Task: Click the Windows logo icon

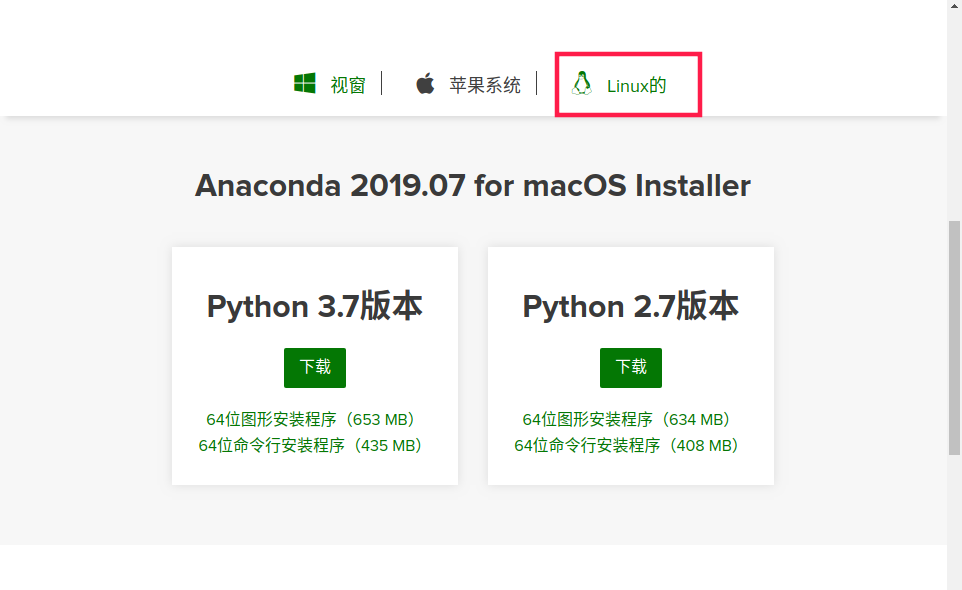Action: [x=304, y=83]
